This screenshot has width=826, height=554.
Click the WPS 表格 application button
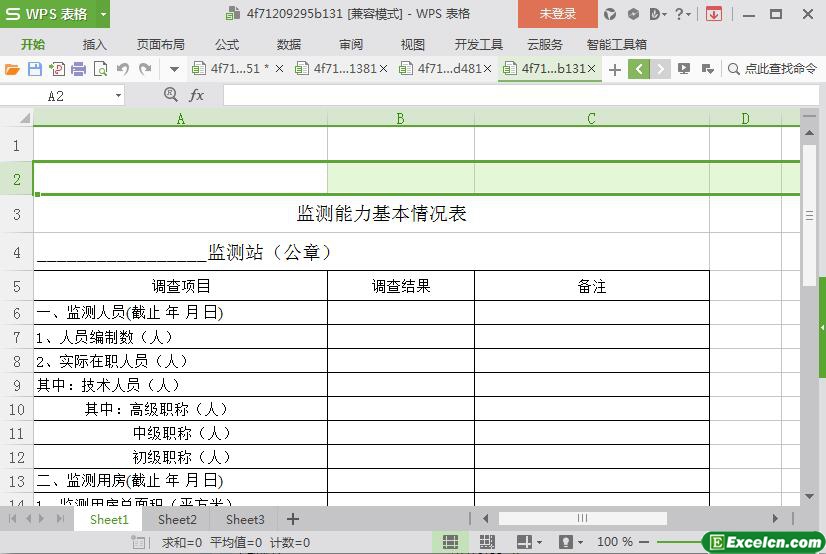pos(48,14)
